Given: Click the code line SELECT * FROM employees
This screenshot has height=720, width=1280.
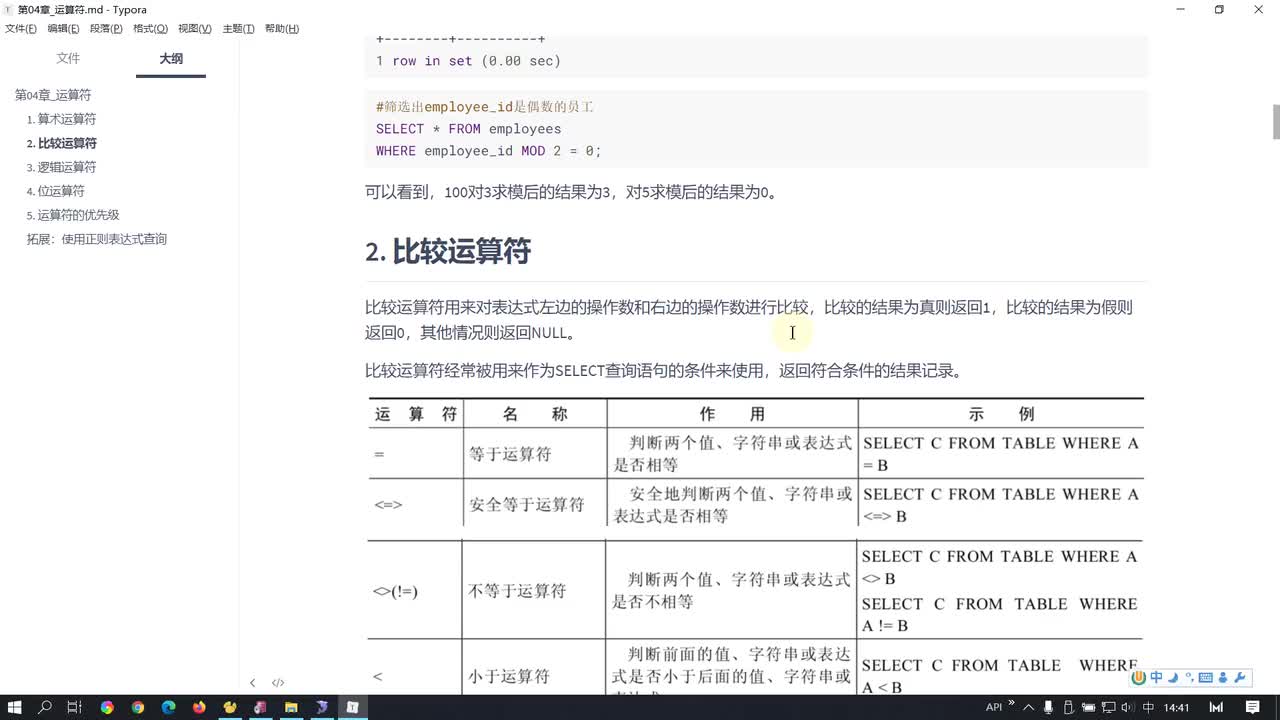Looking at the screenshot, I should pyautogui.click(x=468, y=129).
